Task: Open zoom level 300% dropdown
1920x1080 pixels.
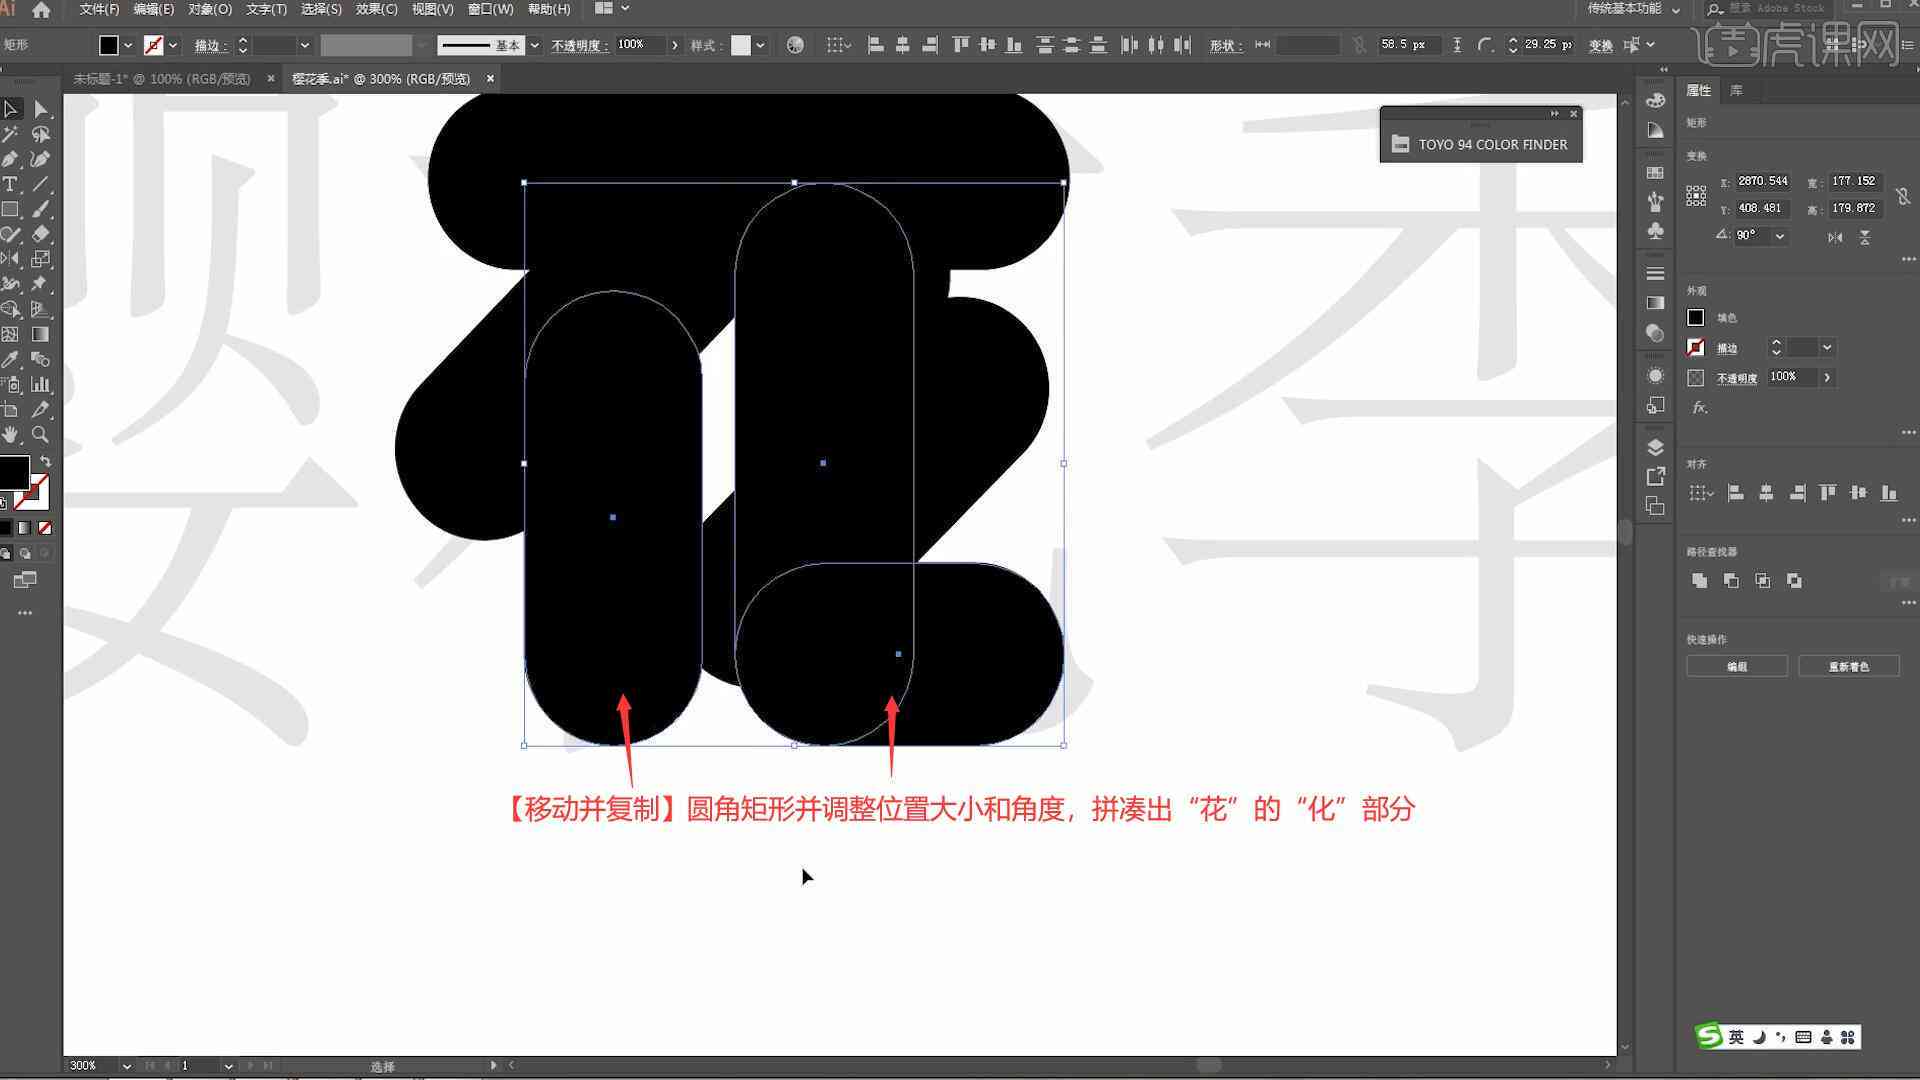Action: pyautogui.click(x=126, y=1066)
